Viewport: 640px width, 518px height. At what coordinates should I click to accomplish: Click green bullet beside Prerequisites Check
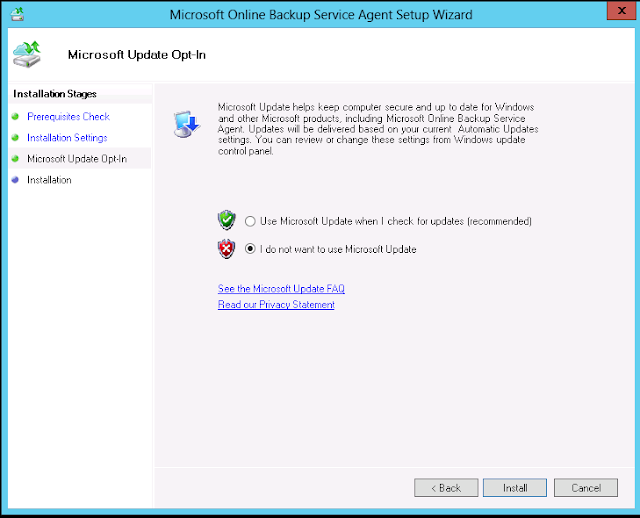tap(16, 117)
